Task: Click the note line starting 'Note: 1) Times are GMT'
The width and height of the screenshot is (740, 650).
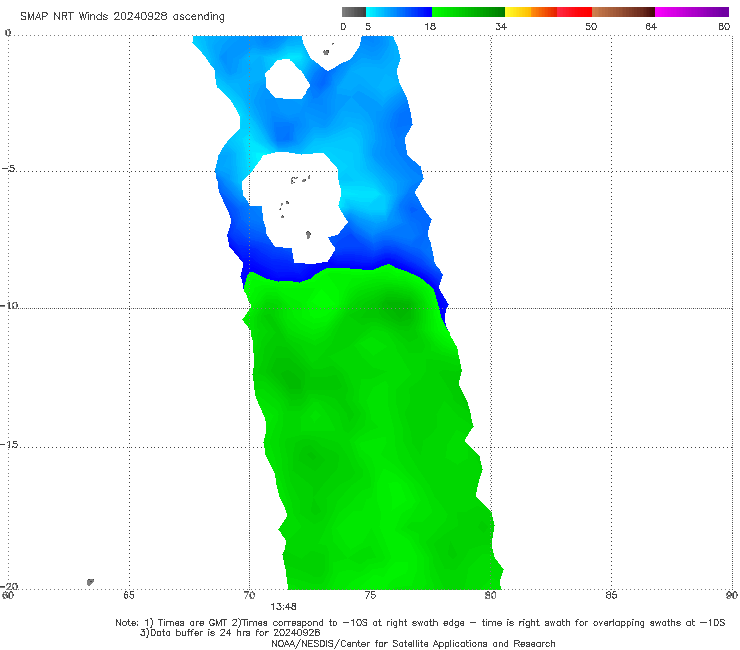Action: (x=420, y=623)
